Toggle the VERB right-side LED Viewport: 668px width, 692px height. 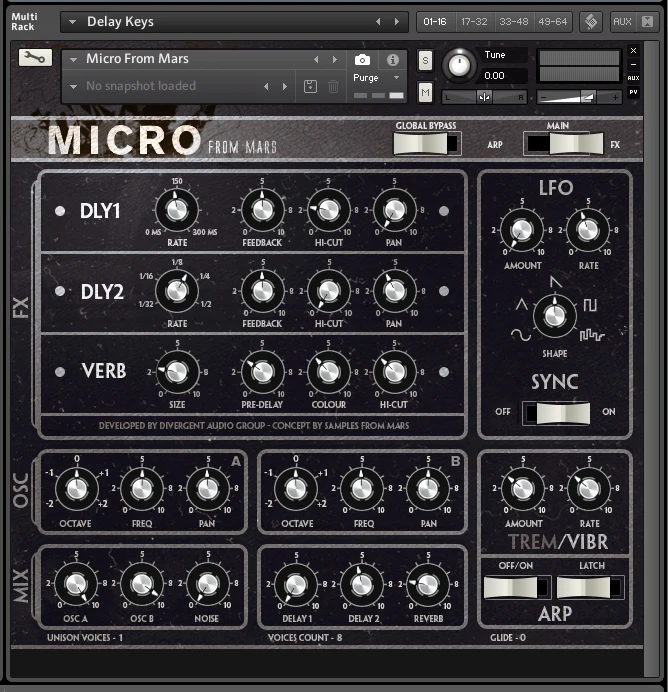[x=444, y=372]
